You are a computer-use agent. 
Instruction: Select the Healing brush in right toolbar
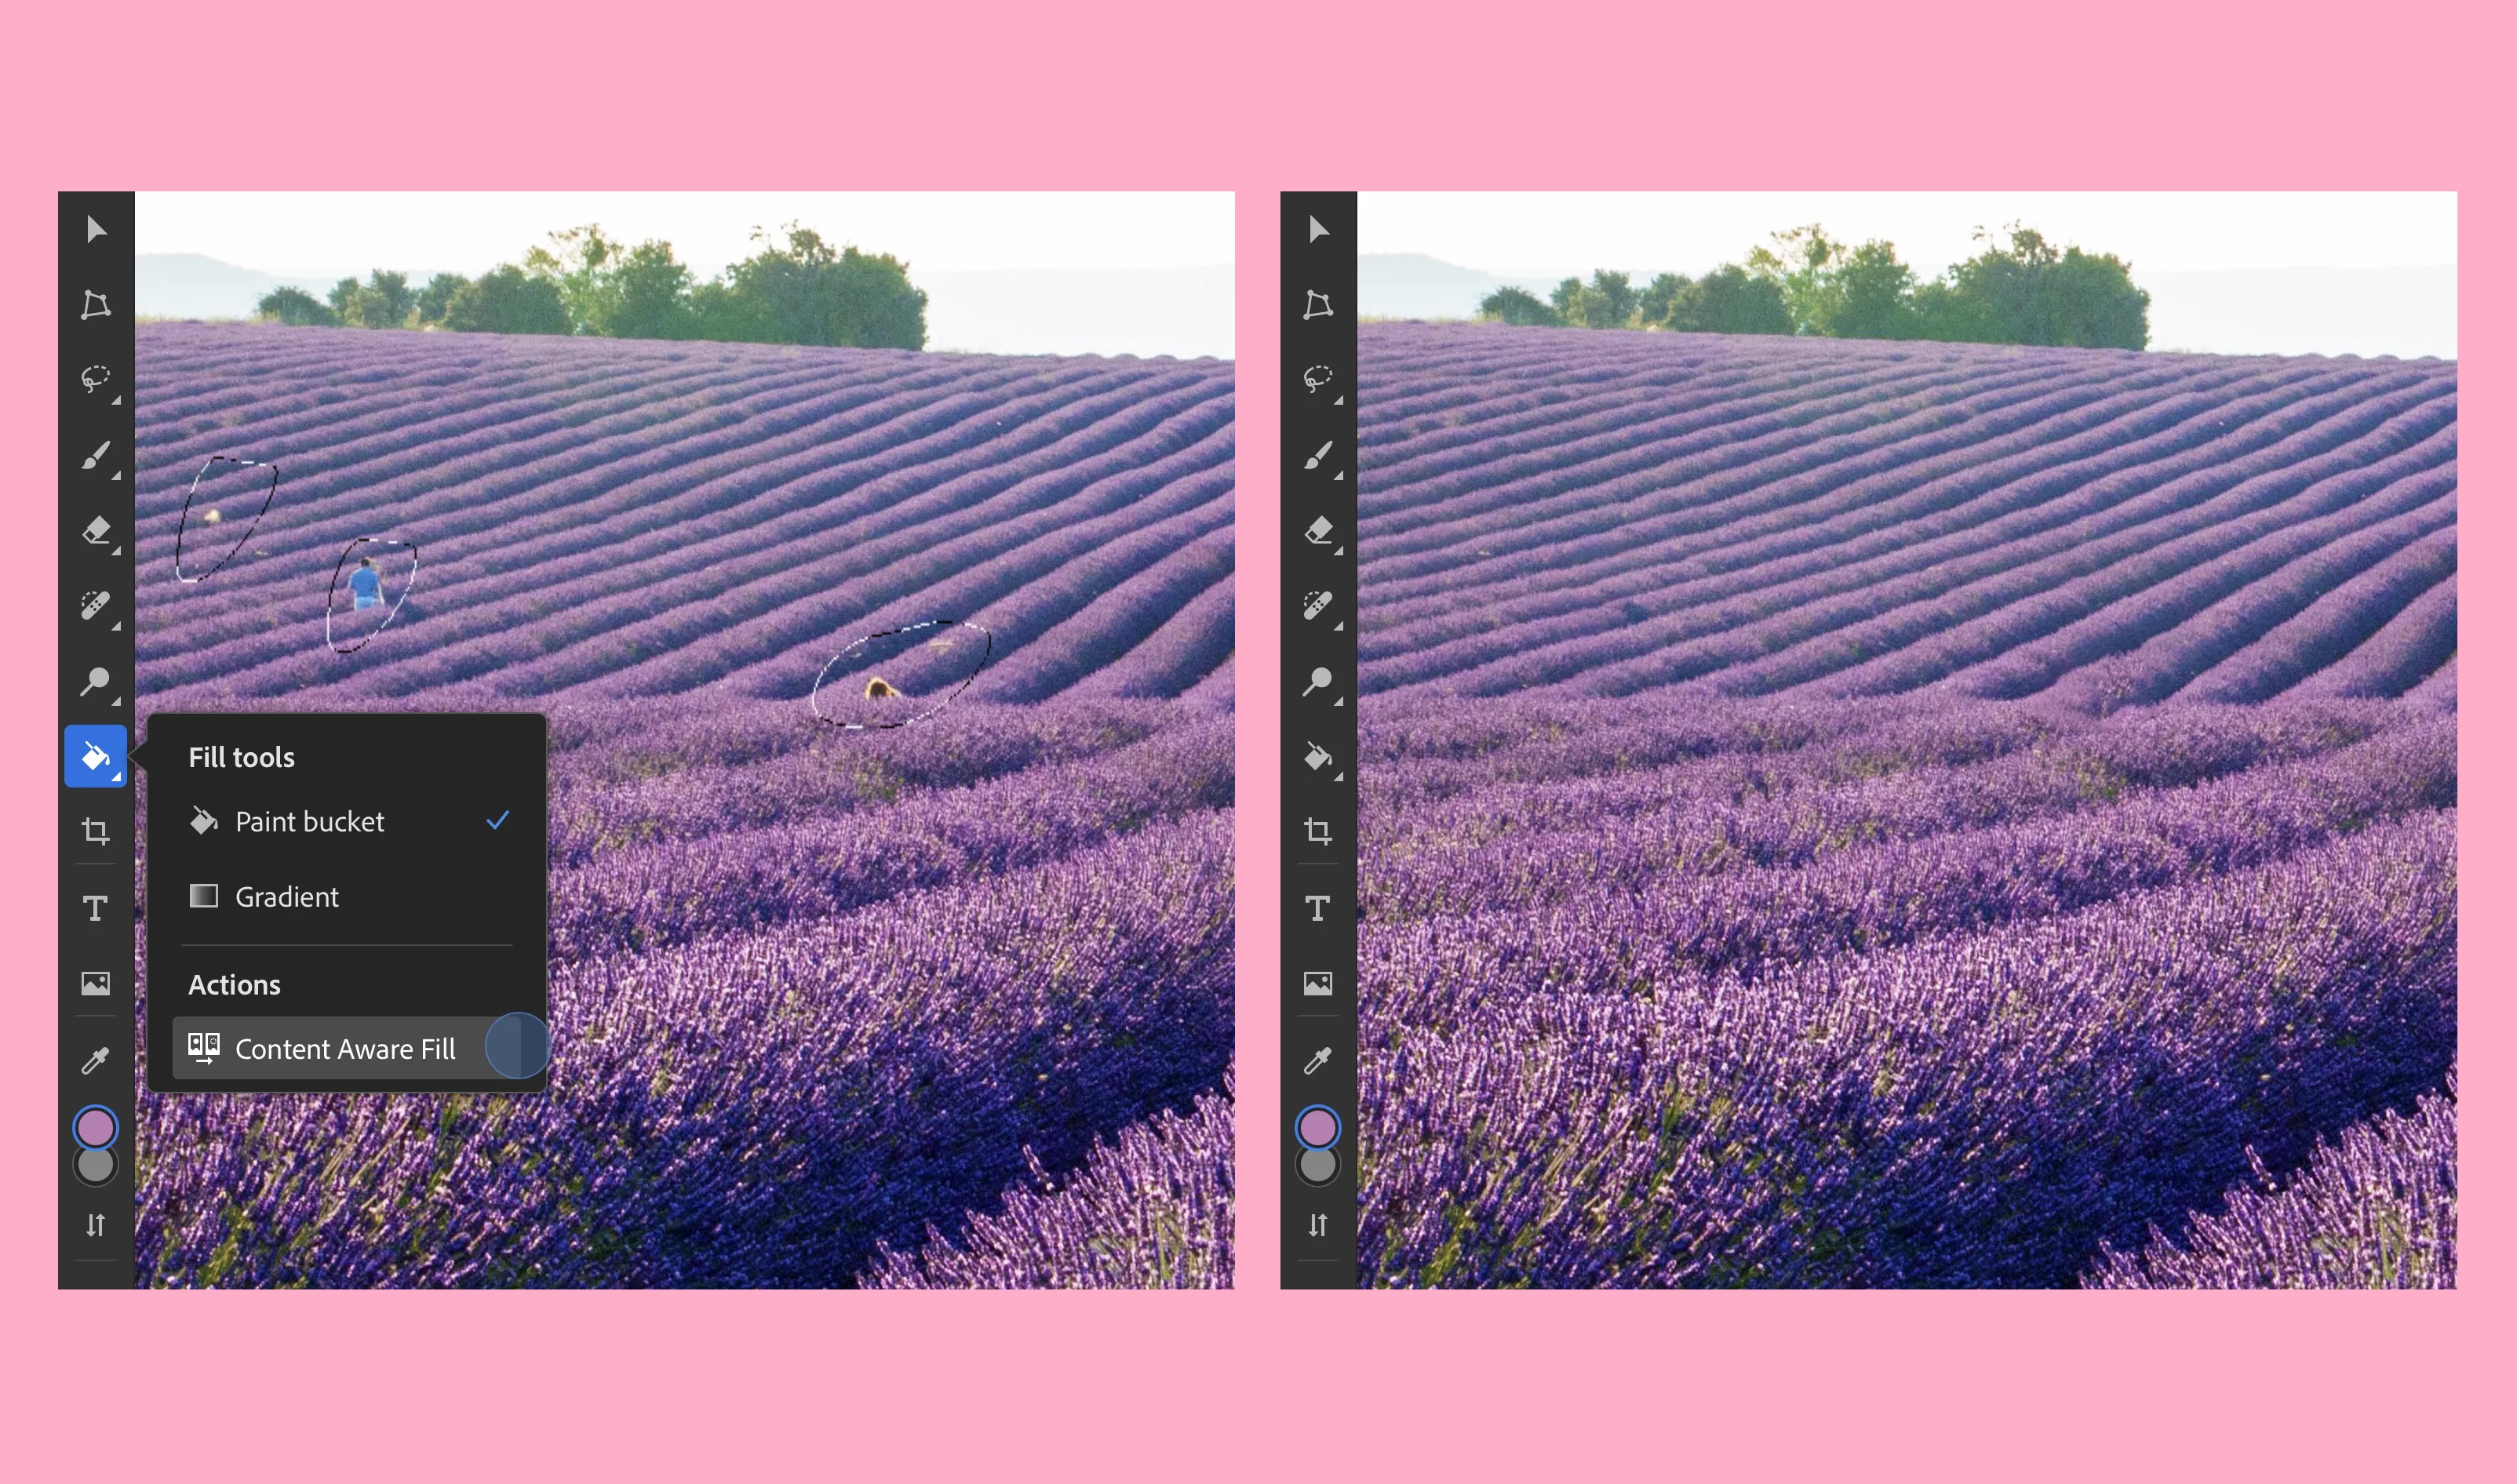(x=1318, y=605)
